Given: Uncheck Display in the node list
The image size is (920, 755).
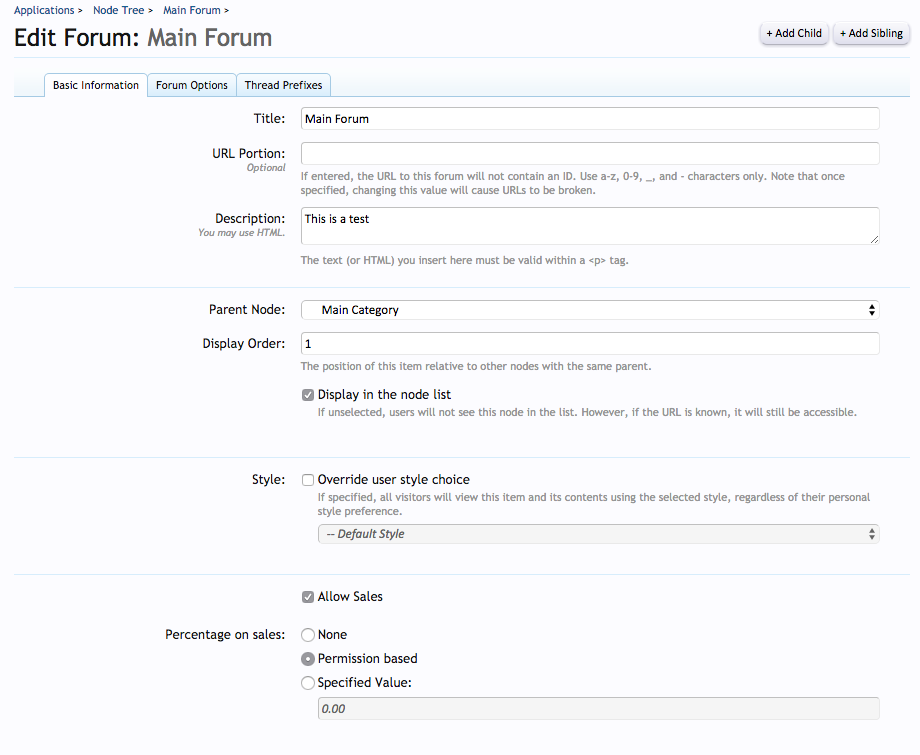Looking at the screenshot, I should 308,395.
